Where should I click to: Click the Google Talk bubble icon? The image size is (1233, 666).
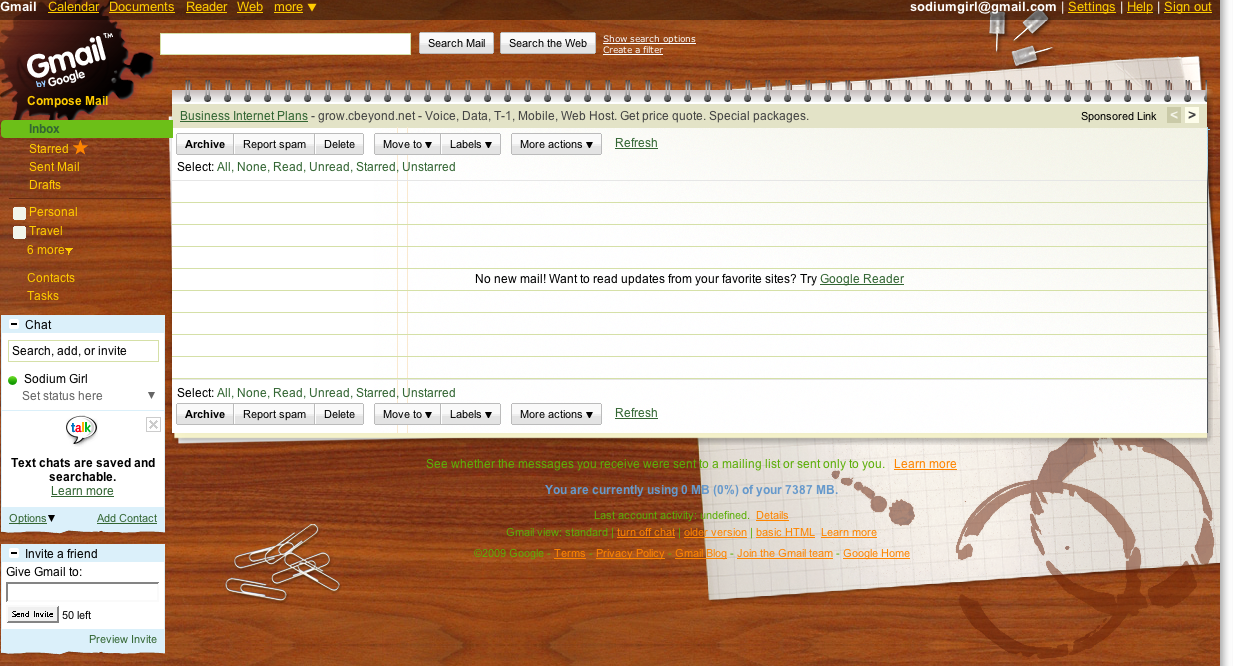click(x=82, y=430)
